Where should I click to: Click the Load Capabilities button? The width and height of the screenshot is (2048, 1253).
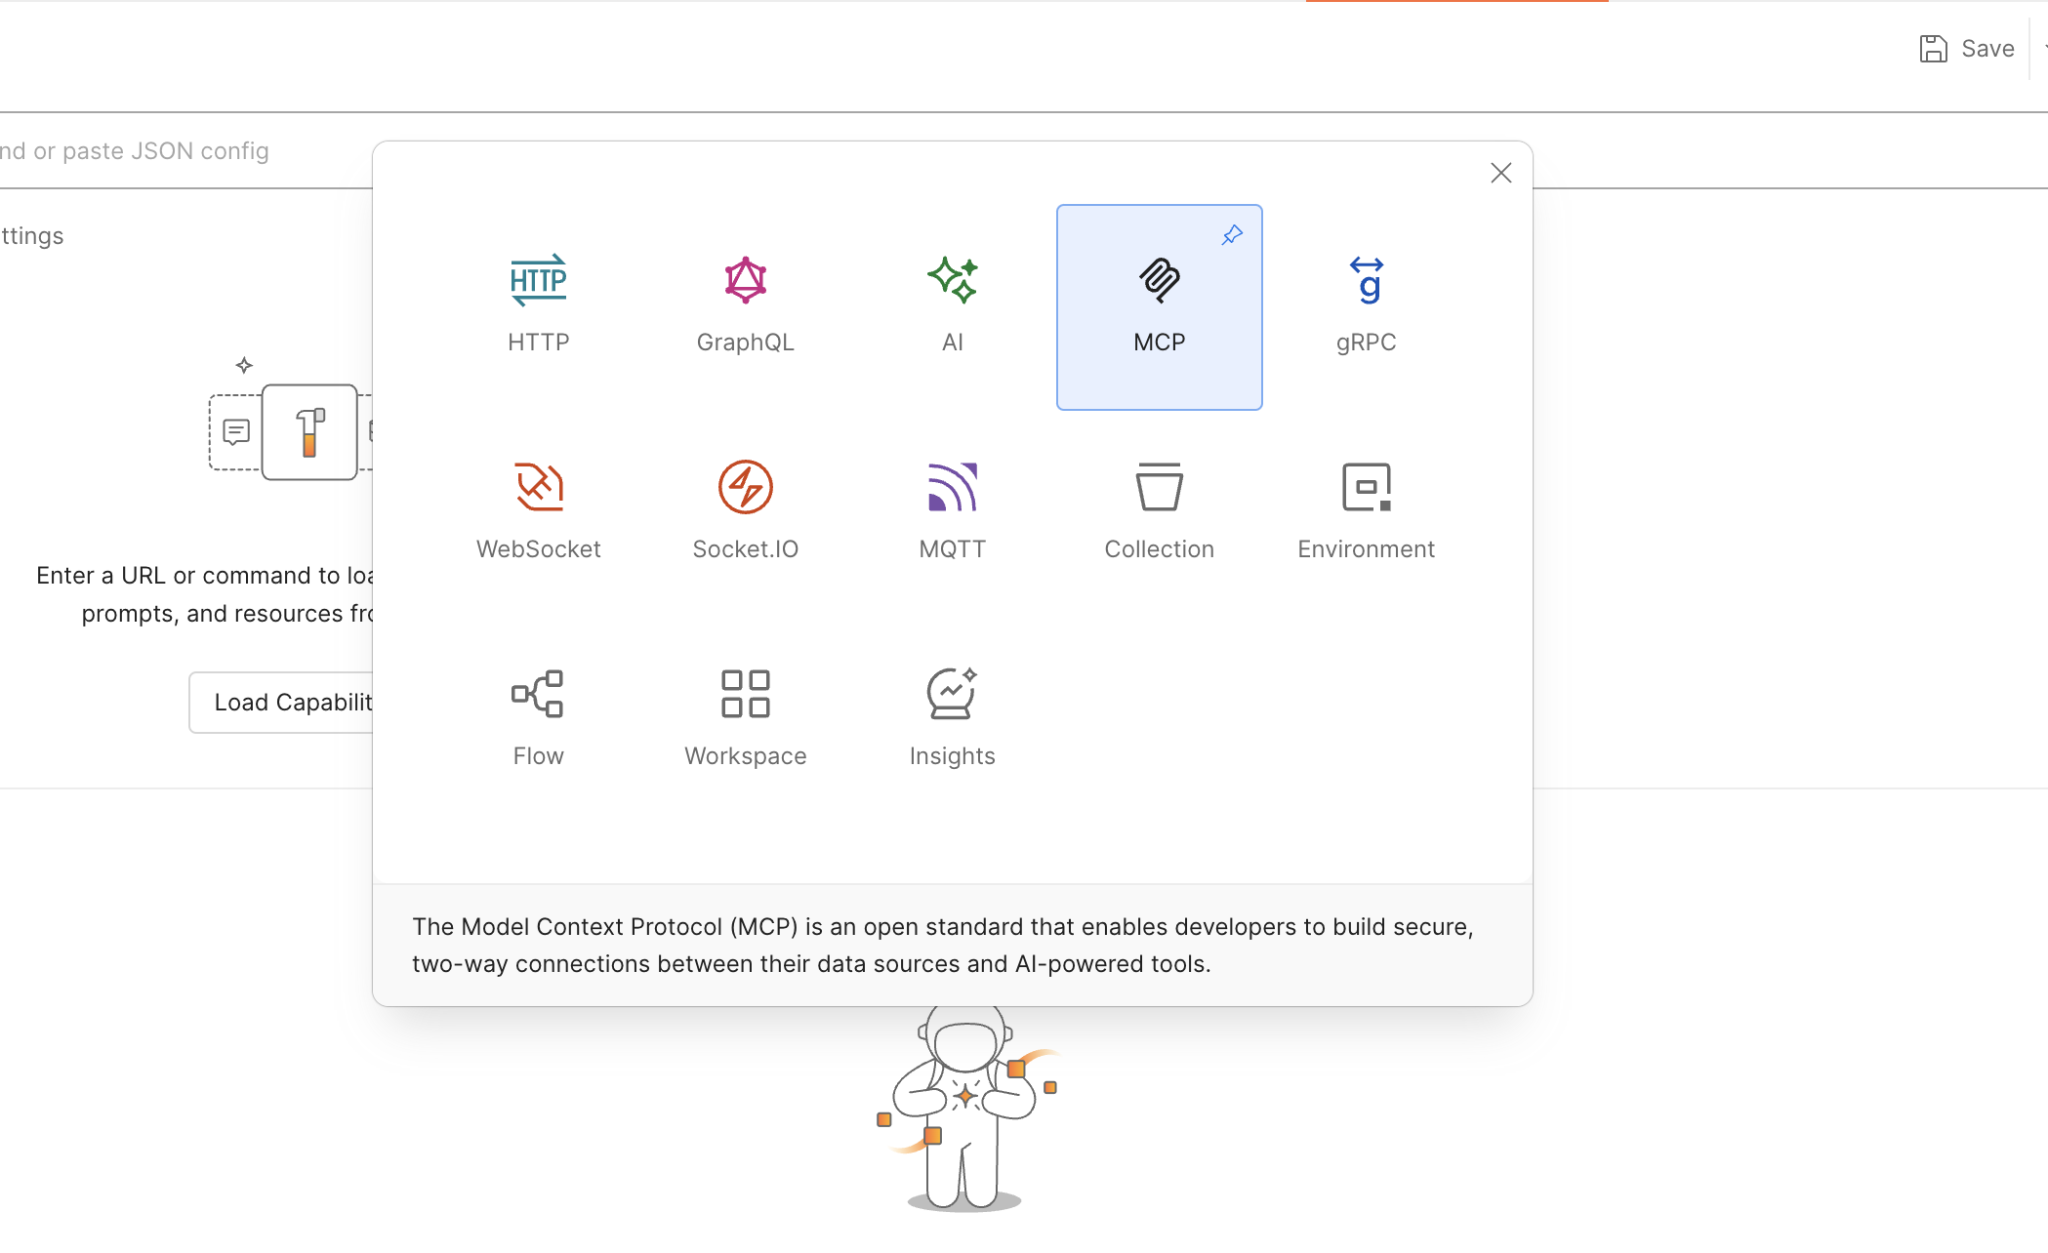coord(281,702)
